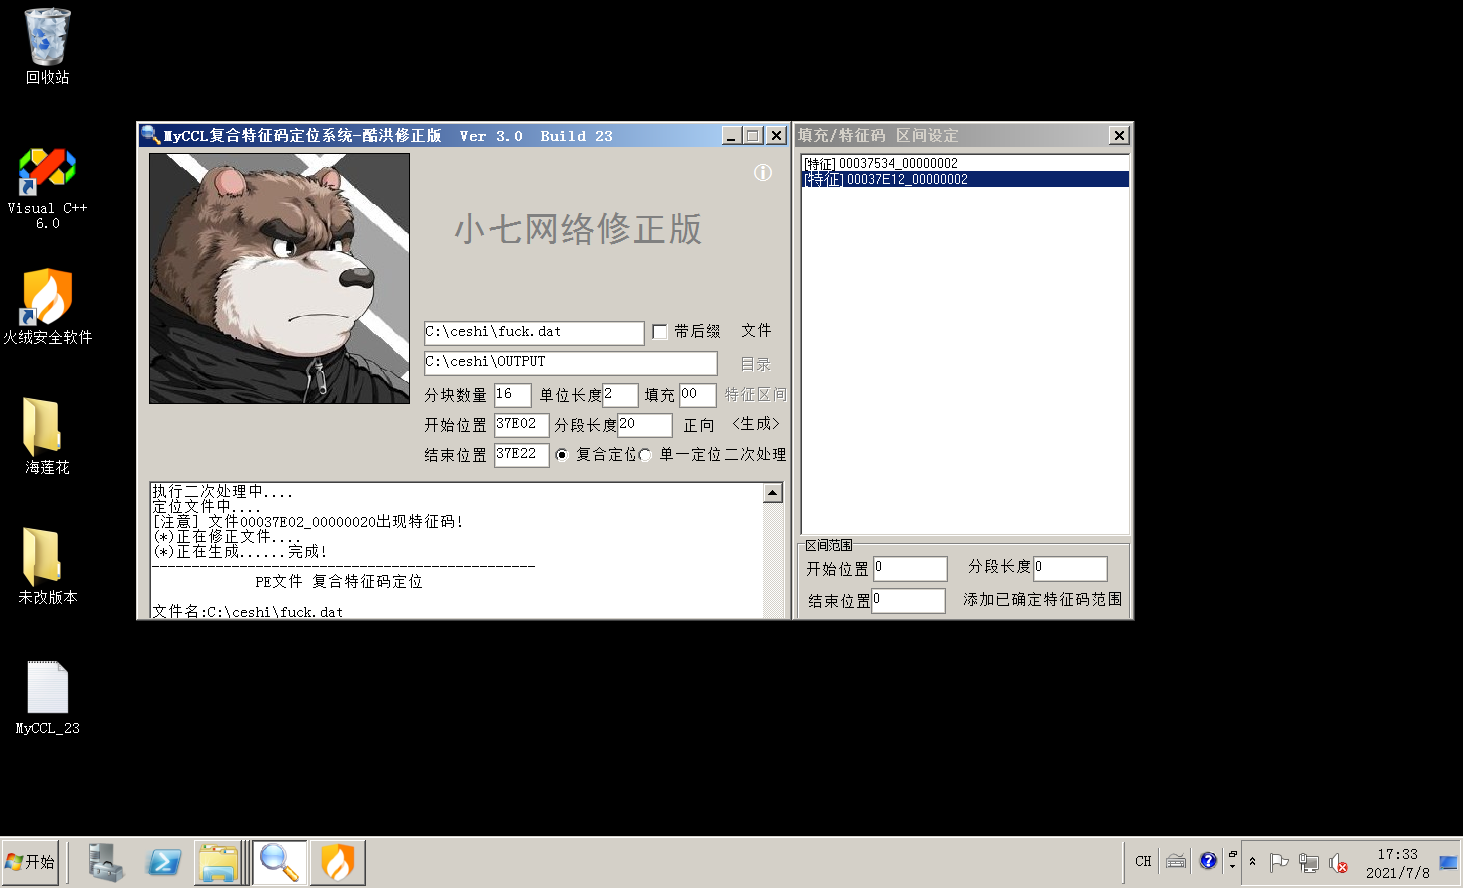Click the 结束位置 field showing 37E22
This screenshot has height=888, width=1463.
pos(521,455)
